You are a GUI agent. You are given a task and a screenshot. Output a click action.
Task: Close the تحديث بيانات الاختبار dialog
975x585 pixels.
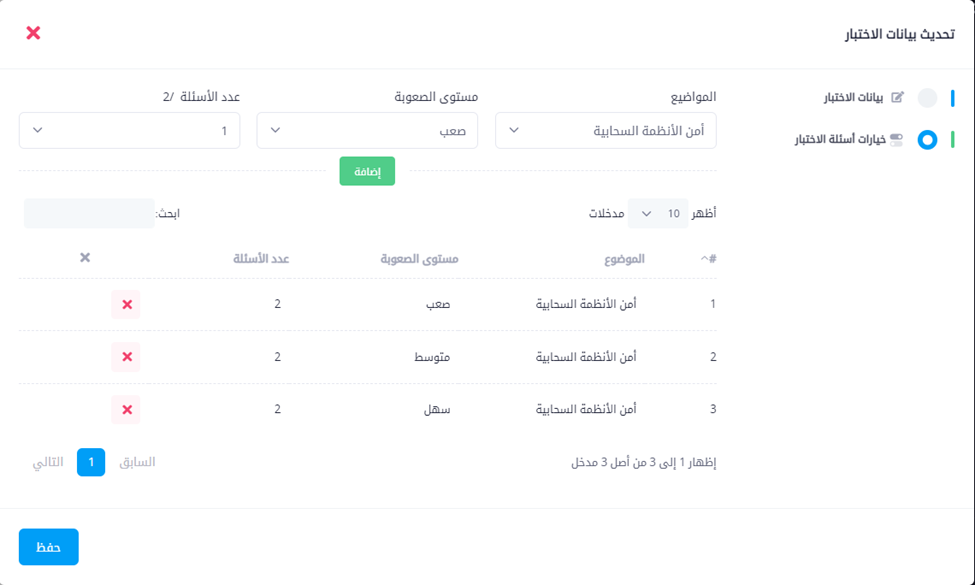(x=33, y=33)
